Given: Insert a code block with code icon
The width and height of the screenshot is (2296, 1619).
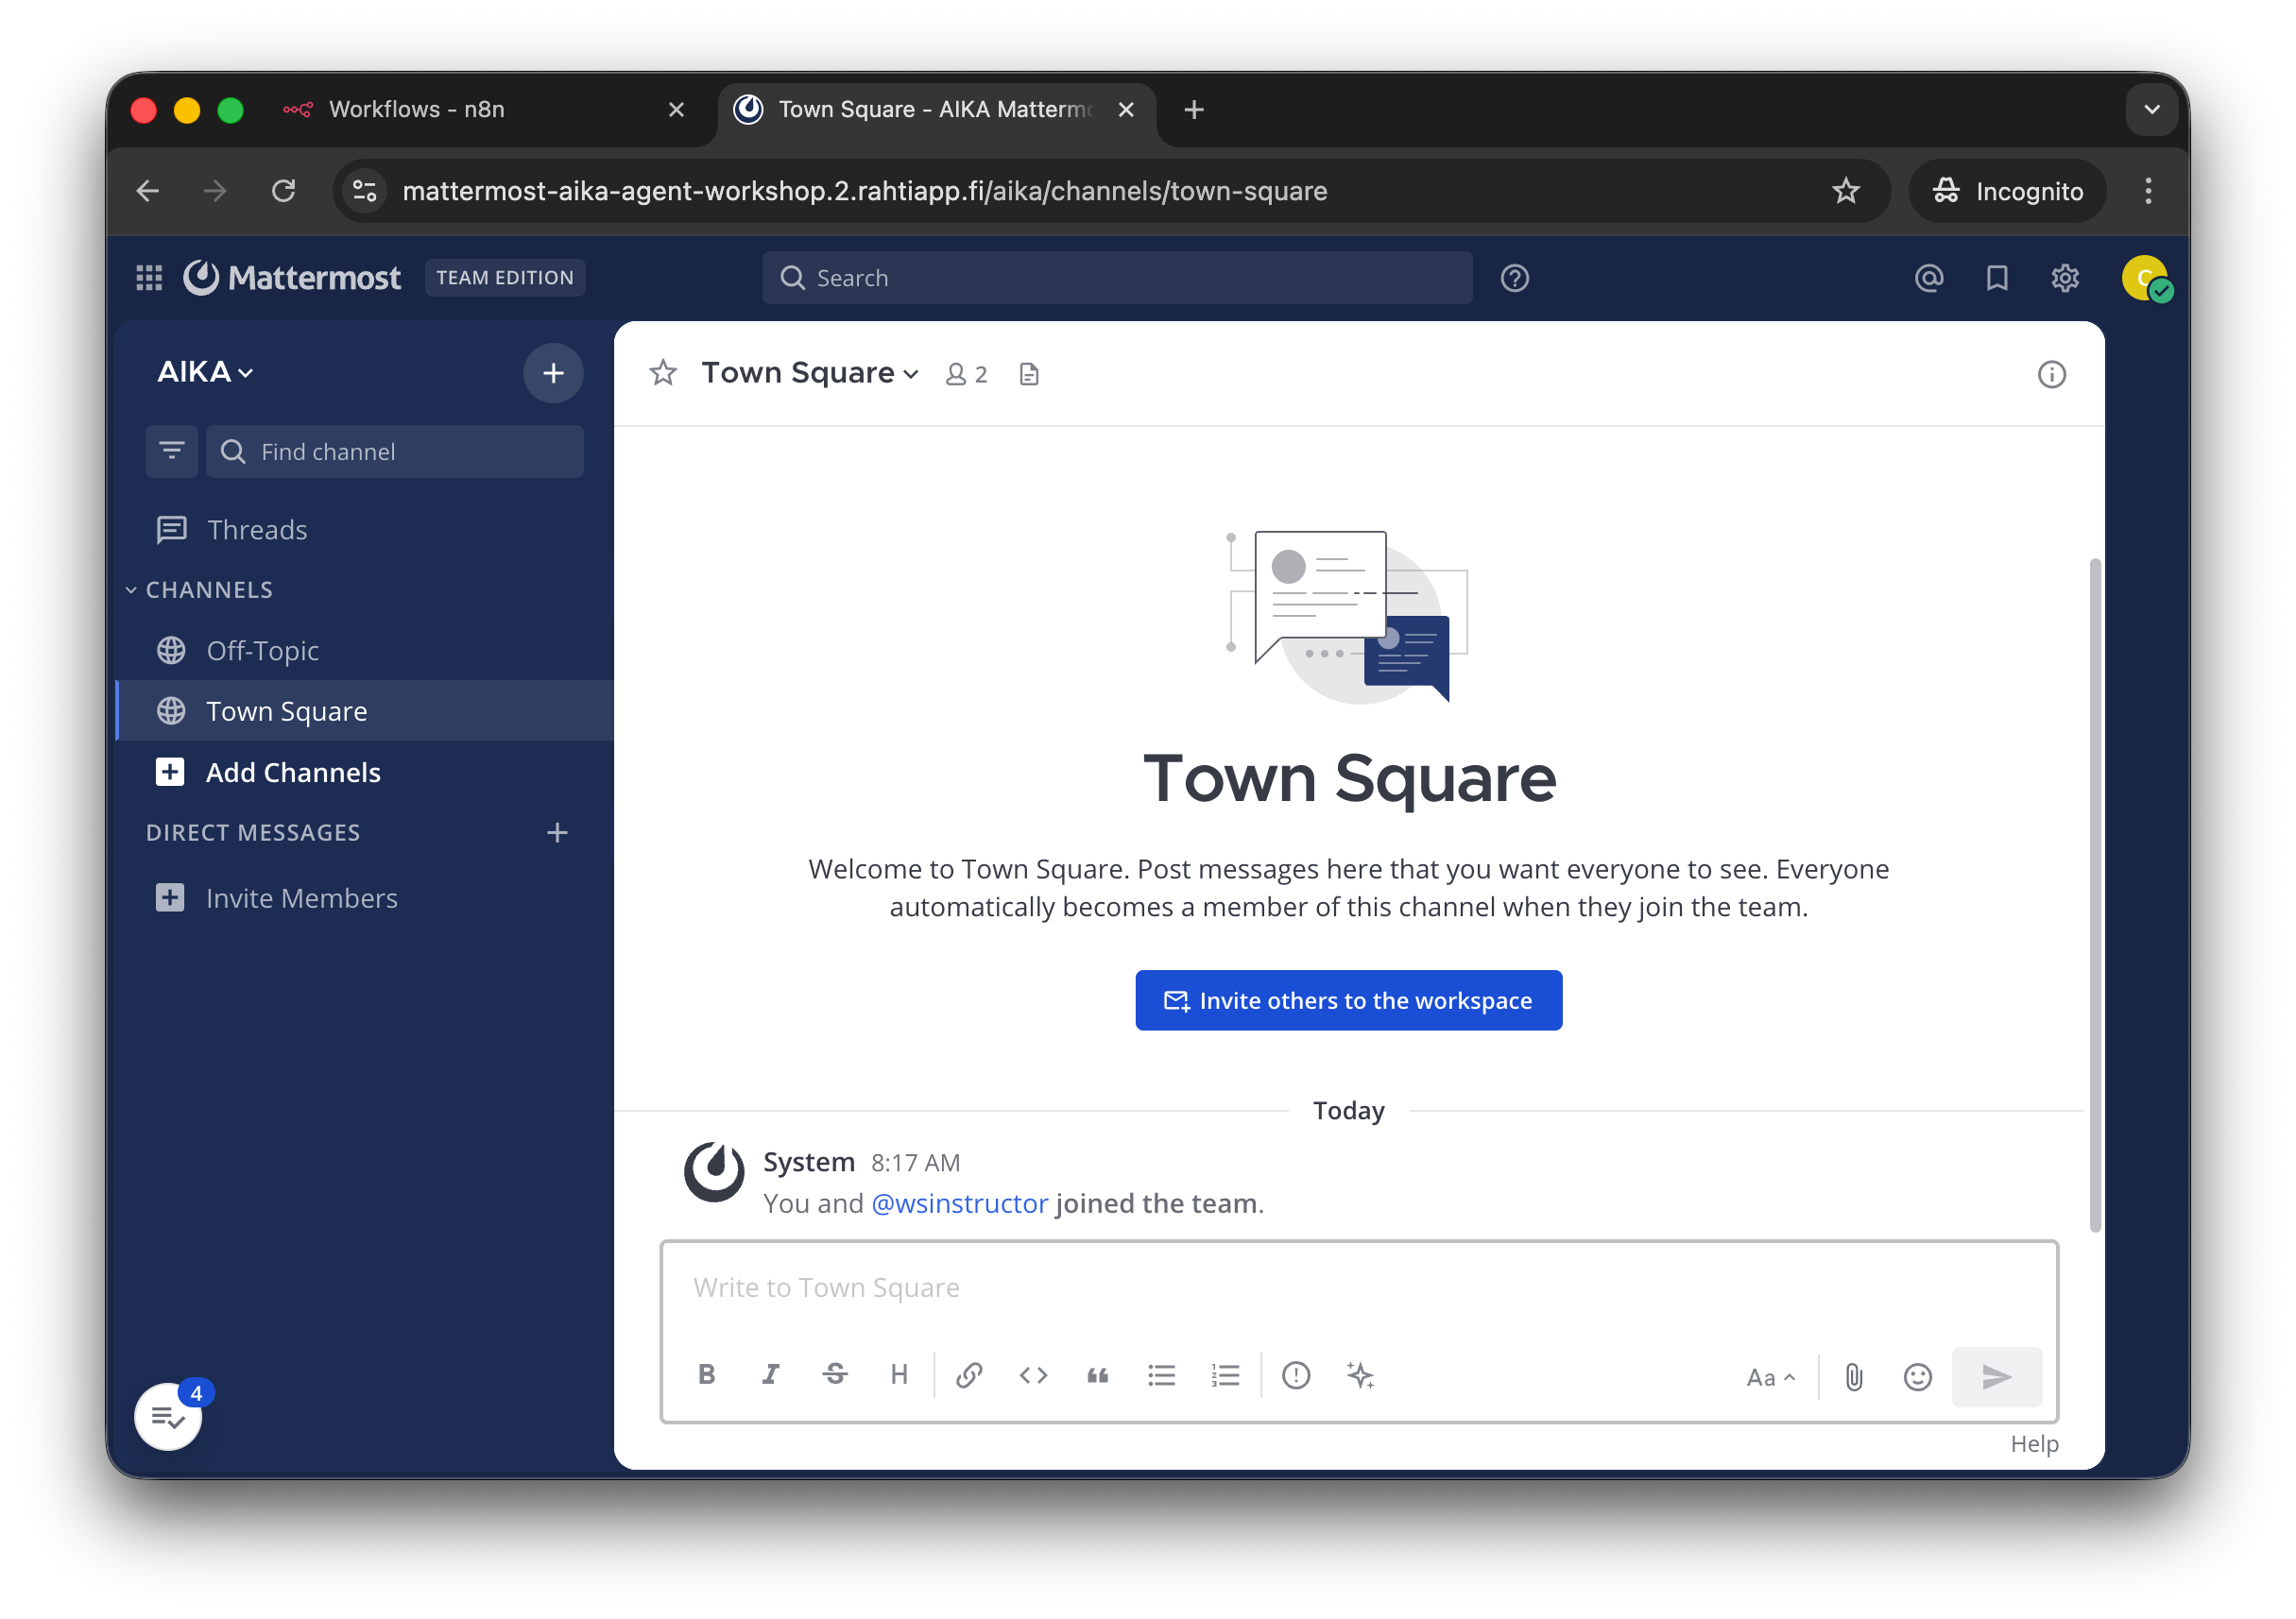Looking at the screenshot, I should 1033,1375.
